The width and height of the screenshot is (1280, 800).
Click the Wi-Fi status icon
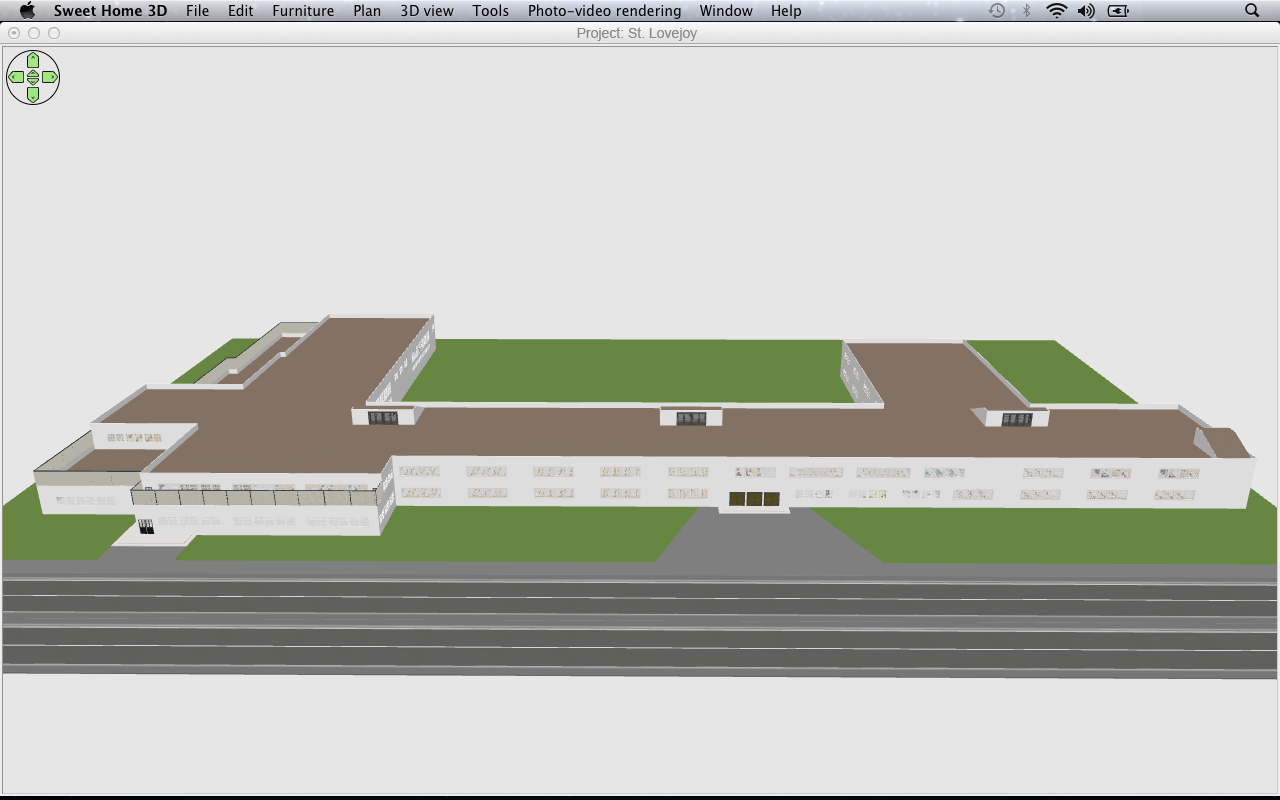(1056, 11)
